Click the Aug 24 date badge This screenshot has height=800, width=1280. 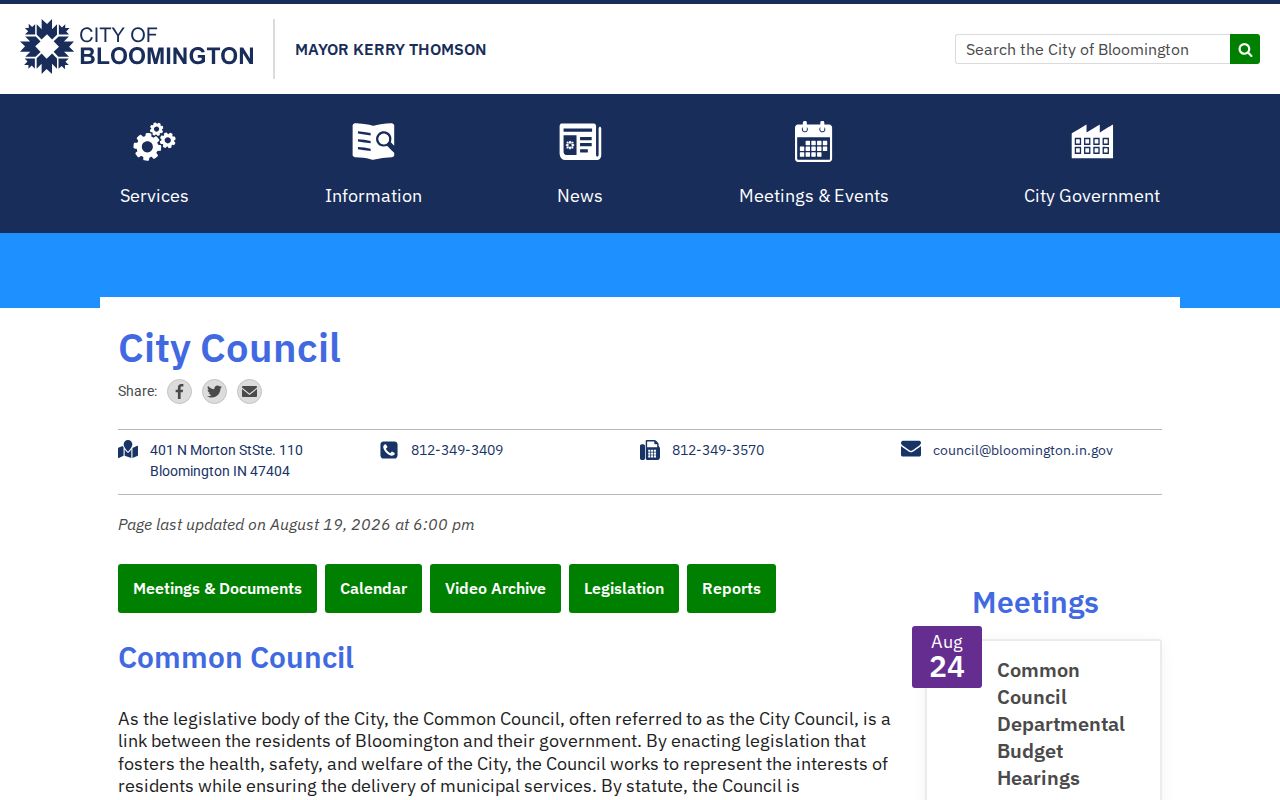click(947, 657)
